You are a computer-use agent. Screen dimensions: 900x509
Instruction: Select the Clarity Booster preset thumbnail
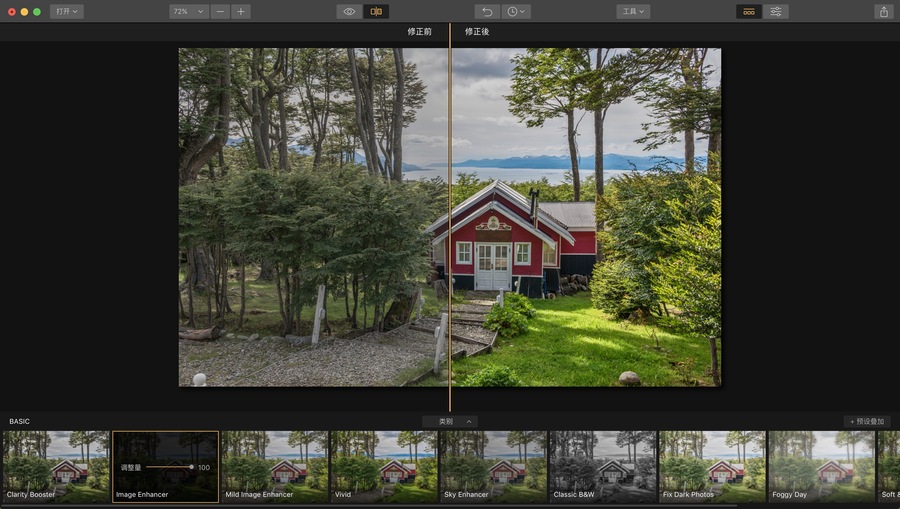(x=56, y=467)
